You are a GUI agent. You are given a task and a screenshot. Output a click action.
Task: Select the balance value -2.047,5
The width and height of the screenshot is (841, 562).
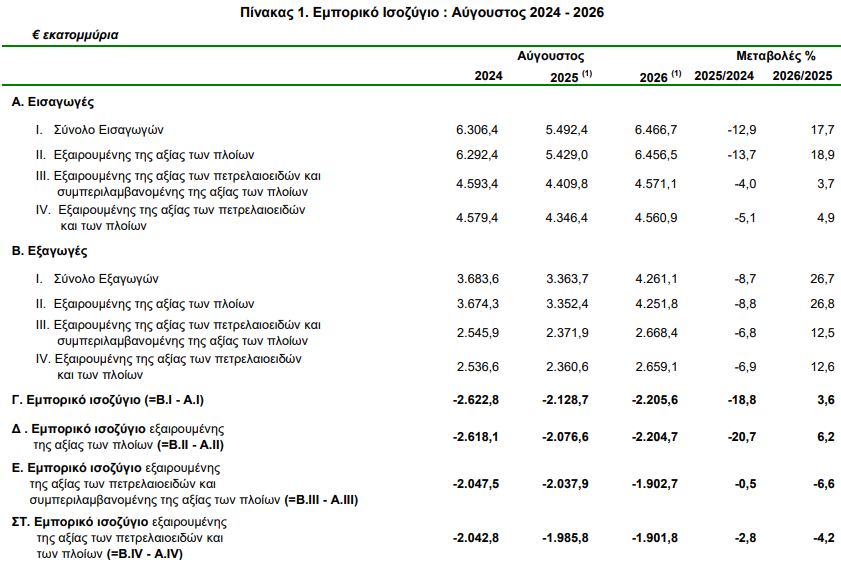(x=476, y=484)
